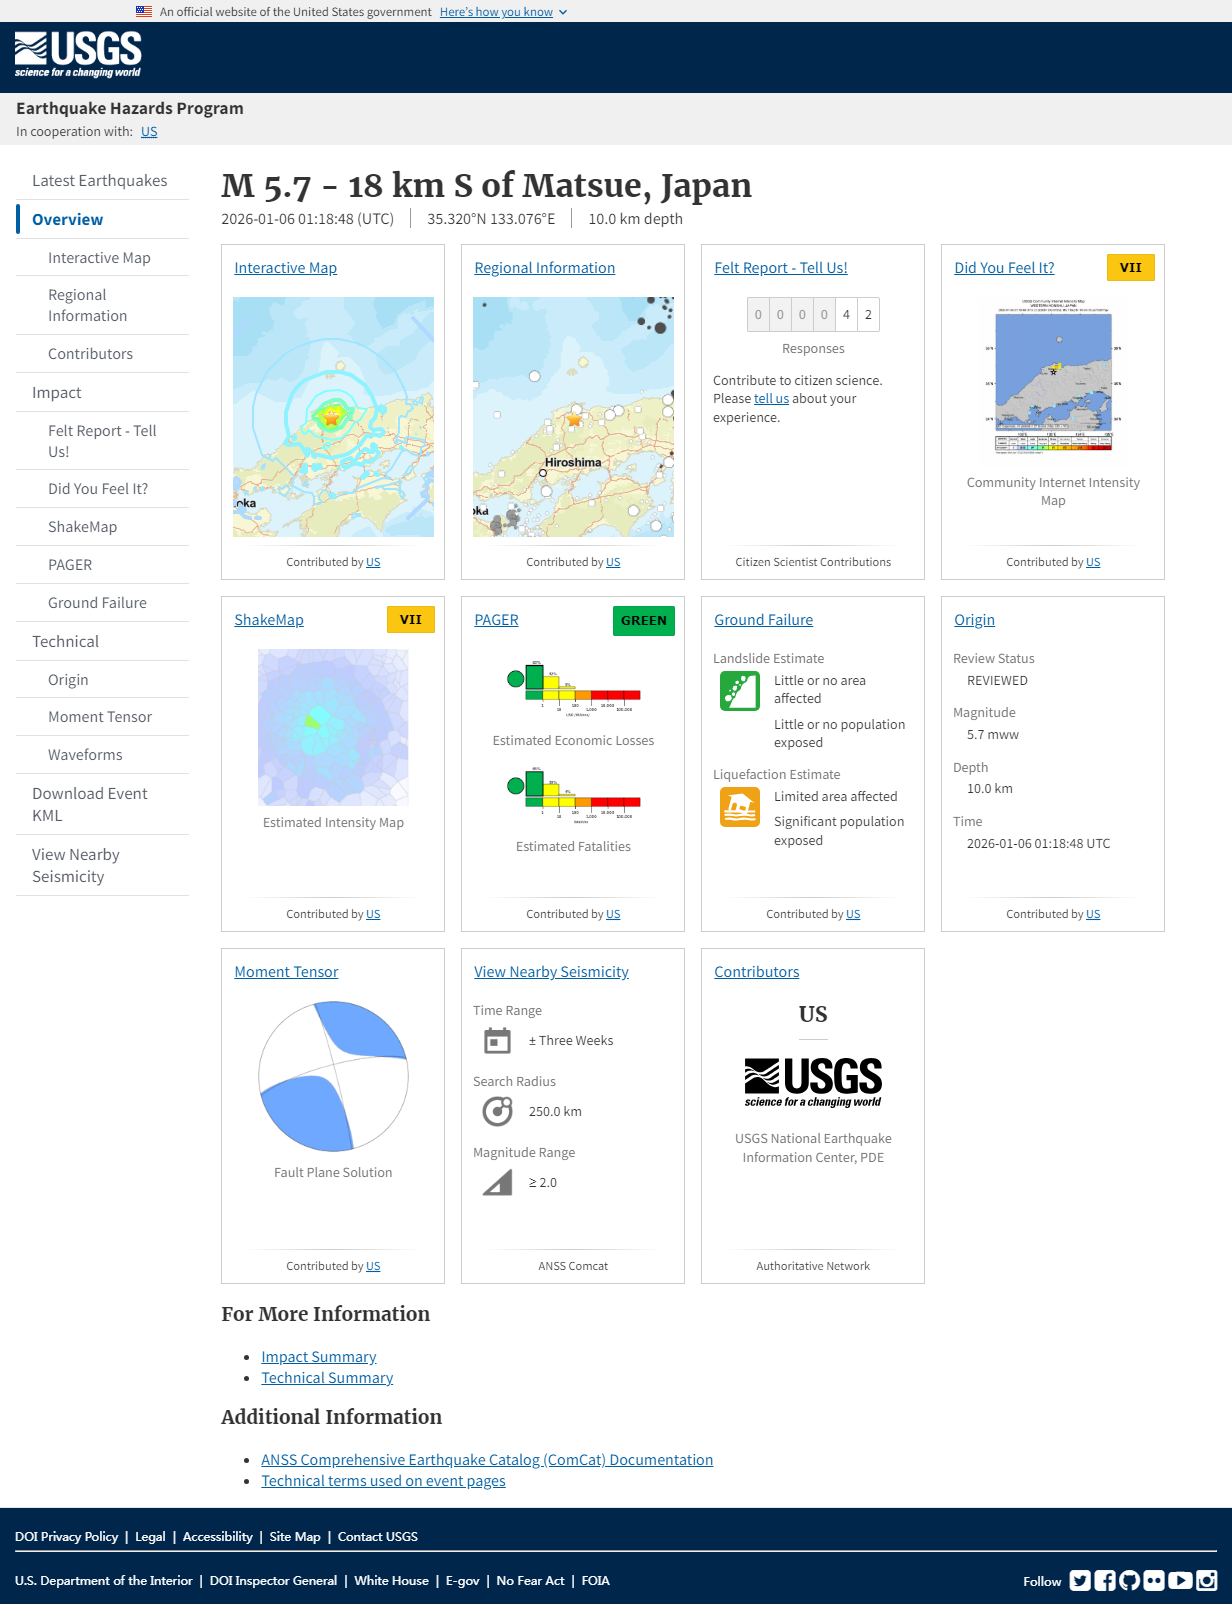Click the search radius target icon
The height and width of the screenshot is (1604, 1232).
coord(497,1112)
